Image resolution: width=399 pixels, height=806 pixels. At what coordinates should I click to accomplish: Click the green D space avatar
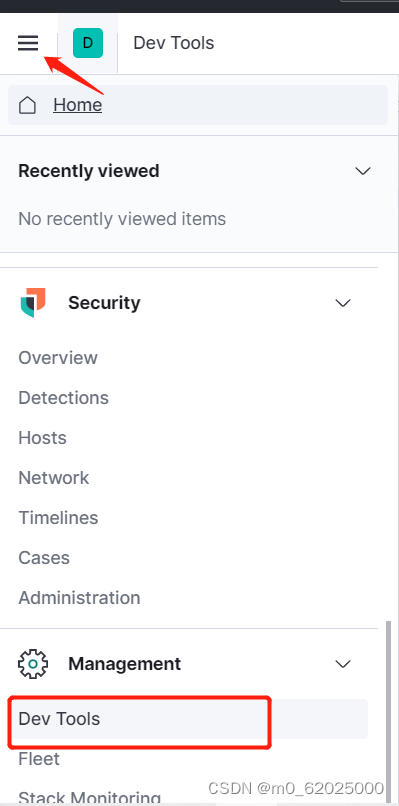coord(88,43)
